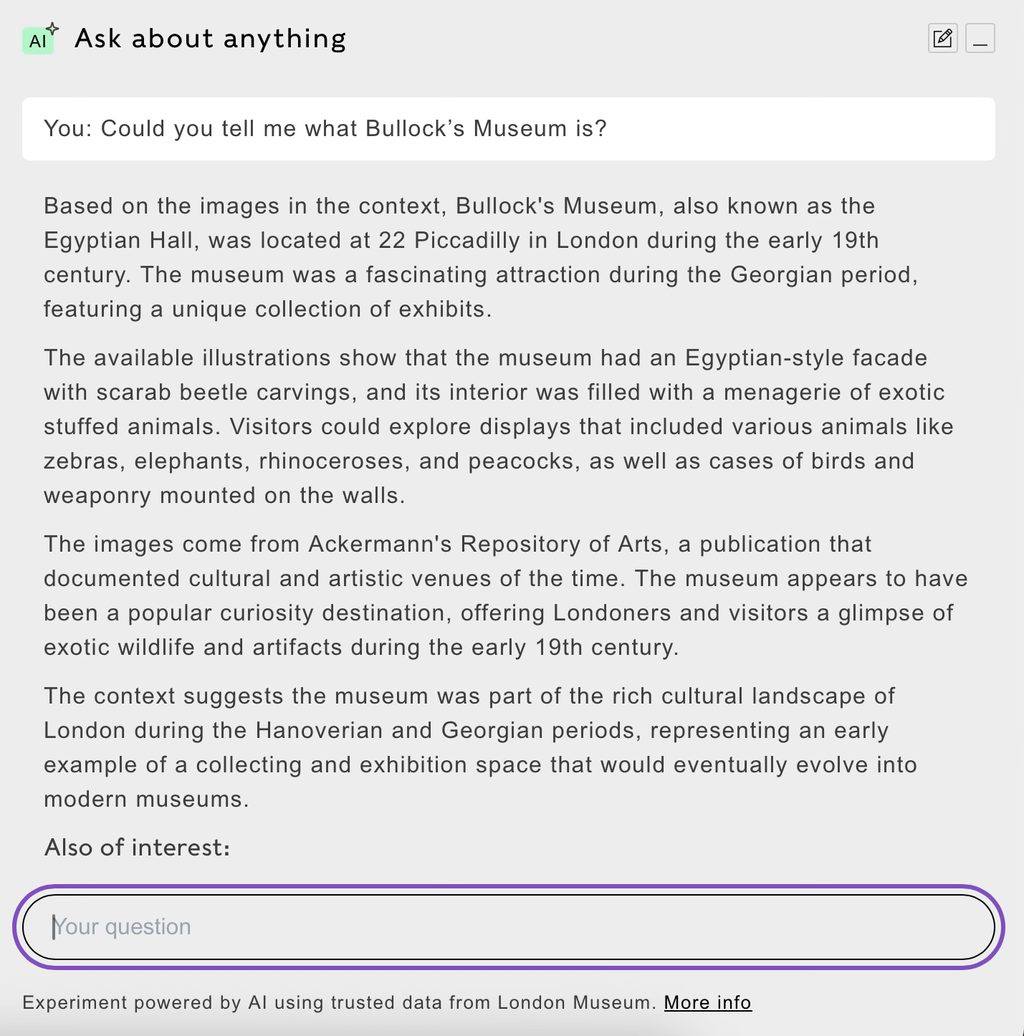This screenshot has width=1024, height=1036.
Task: Open the 'More info' link
Action: [707, 1002]
